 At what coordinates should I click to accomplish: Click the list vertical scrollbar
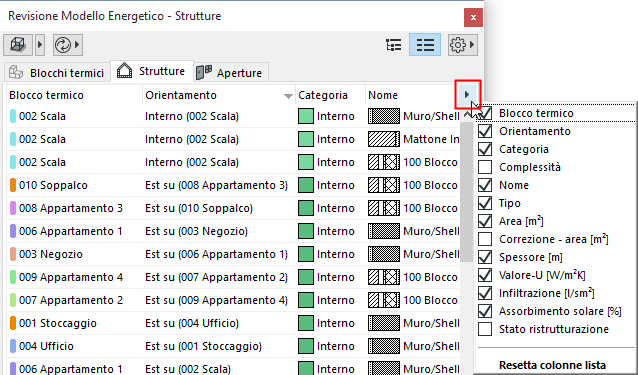point(466,191)
